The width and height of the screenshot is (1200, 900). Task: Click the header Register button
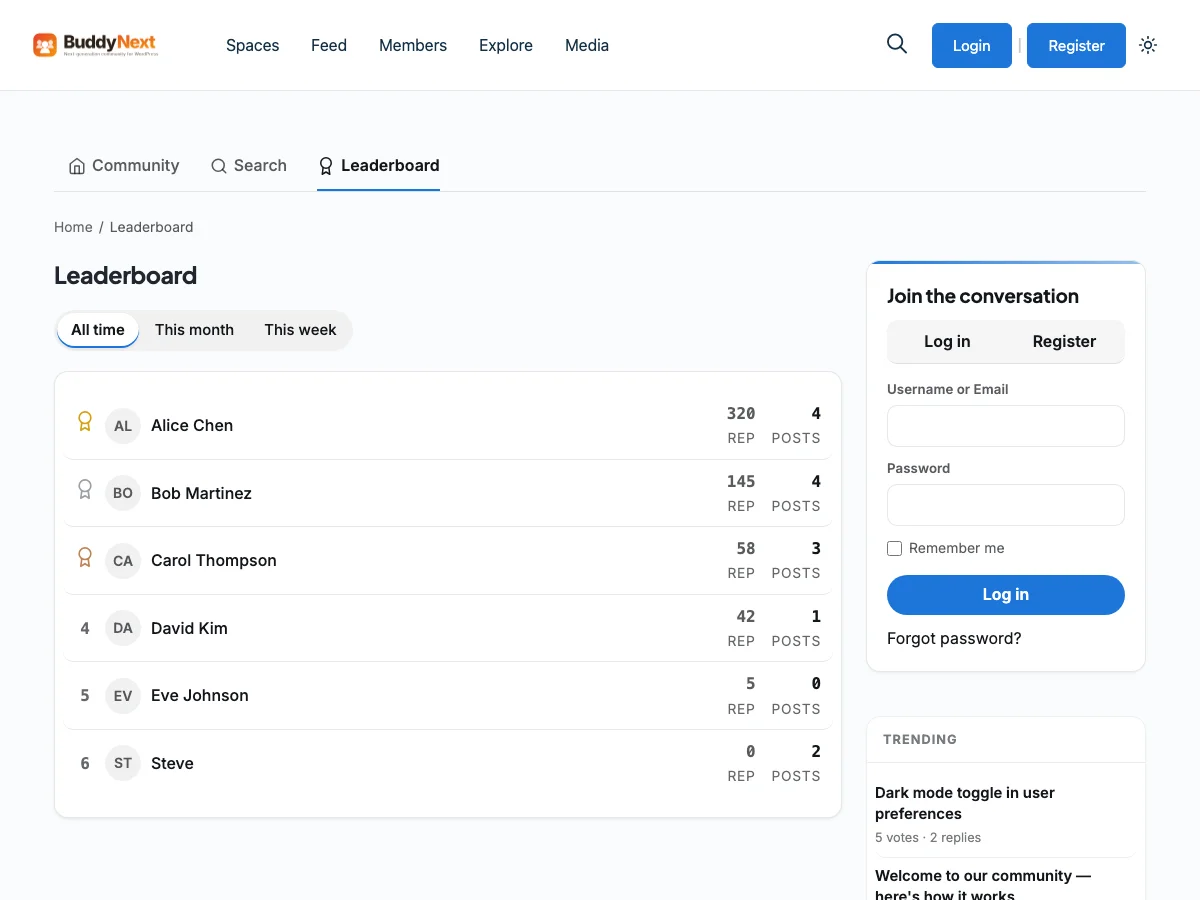pos(1076,45)
